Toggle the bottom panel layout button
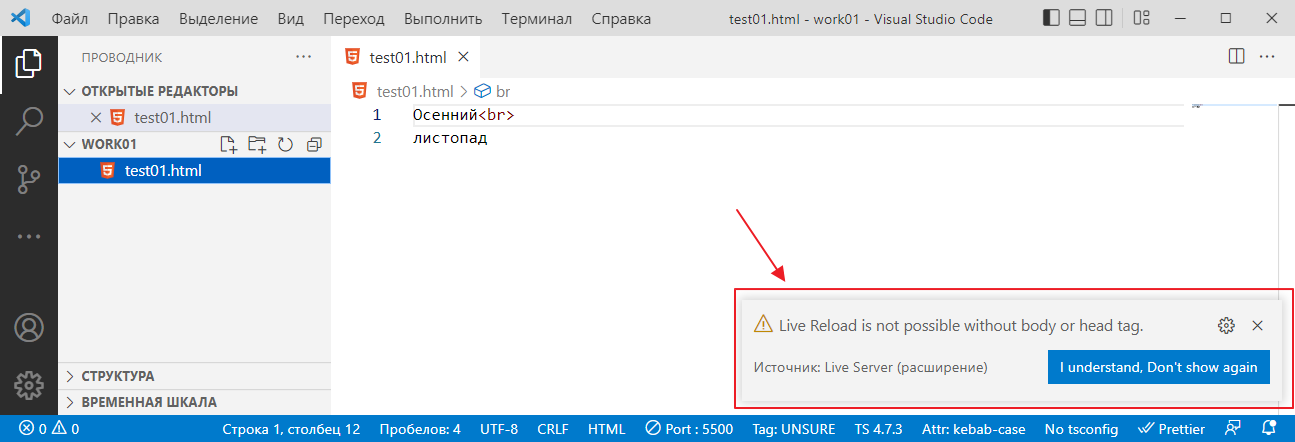 1077,18
